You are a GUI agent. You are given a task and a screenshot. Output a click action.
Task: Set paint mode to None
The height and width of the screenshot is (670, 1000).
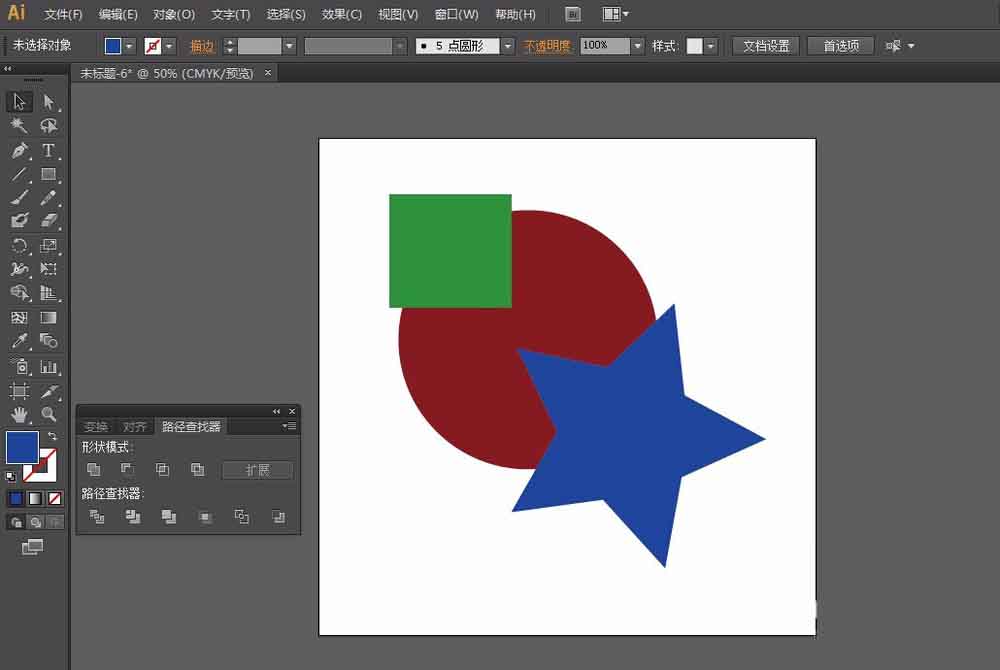pyautogui.click(x=55, y=499)
